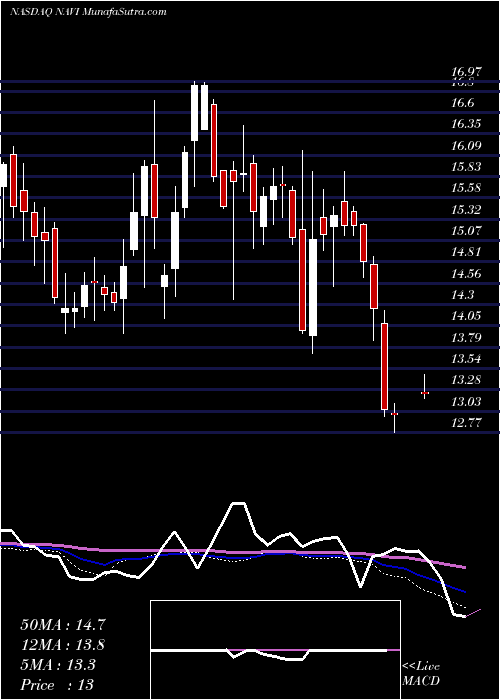
Task: Click the 15.58 price axis label
Action: pos(466,188)
